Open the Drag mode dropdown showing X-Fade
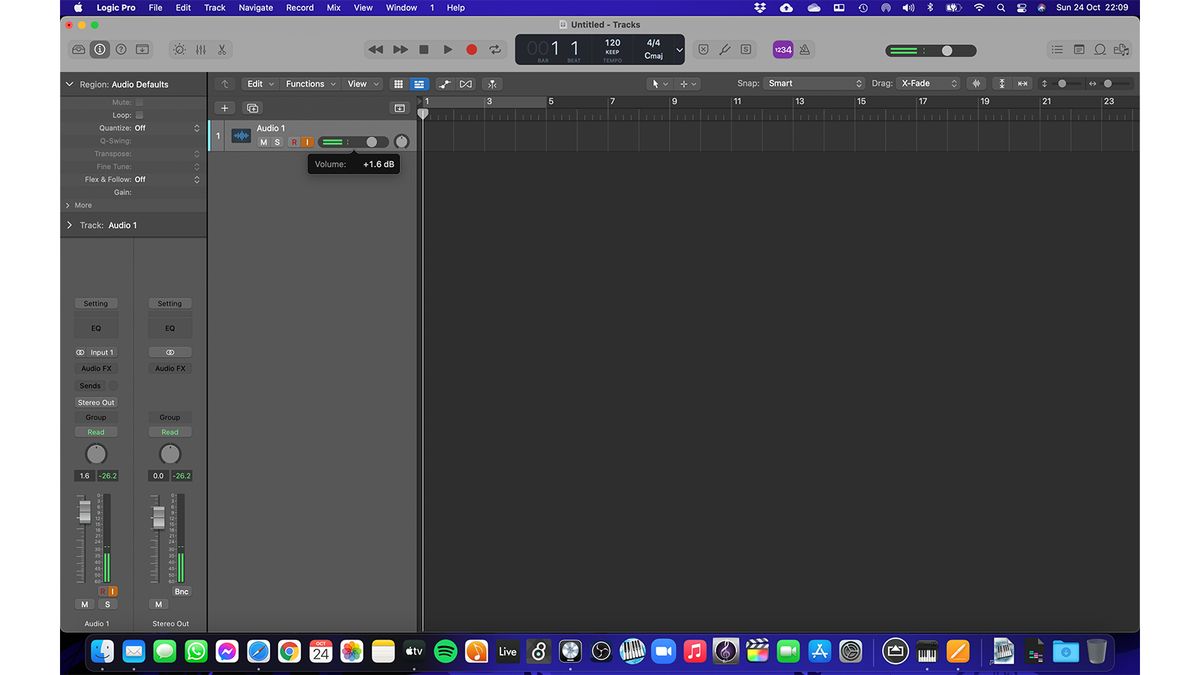The image size is (1200, 675). tap(925, 83)
